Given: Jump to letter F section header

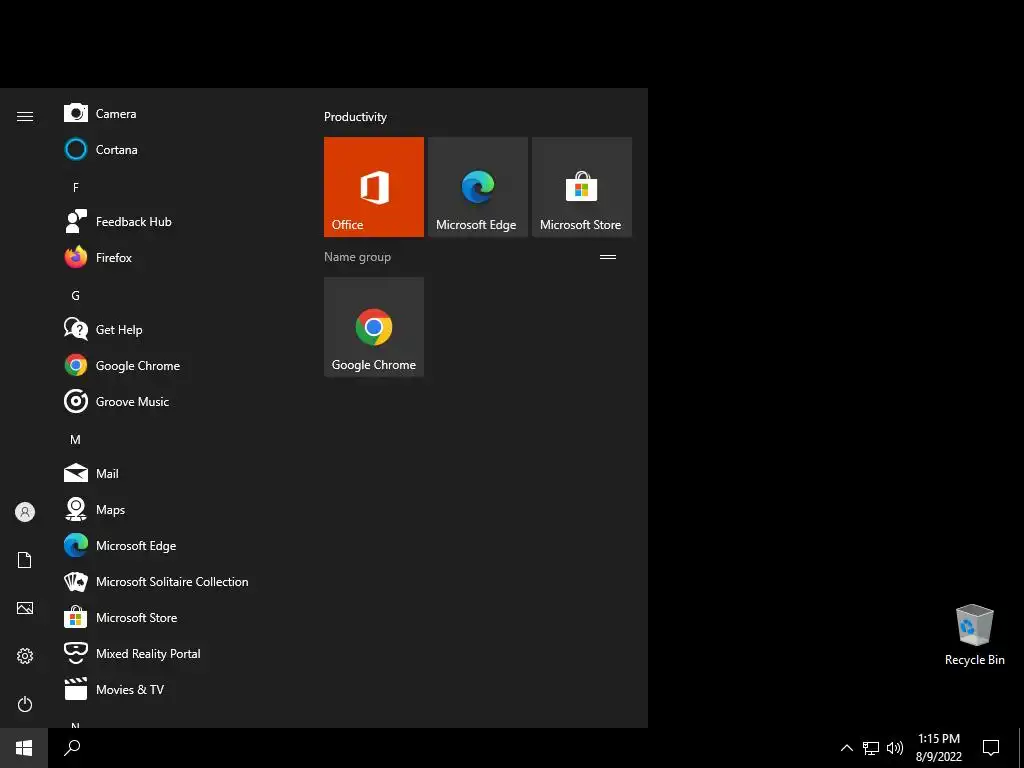Looking at the screenshot, I should [76, 187].
